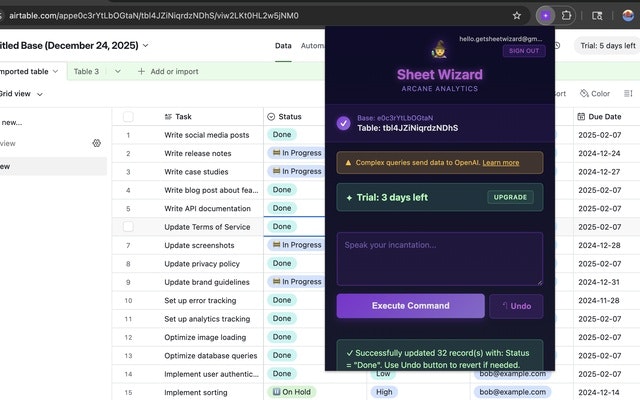The width and height of the screenshot is (640, 400).
Task: Click the Due Date calendar header icon
Action: pyautogui.click(x=581, y=117)
